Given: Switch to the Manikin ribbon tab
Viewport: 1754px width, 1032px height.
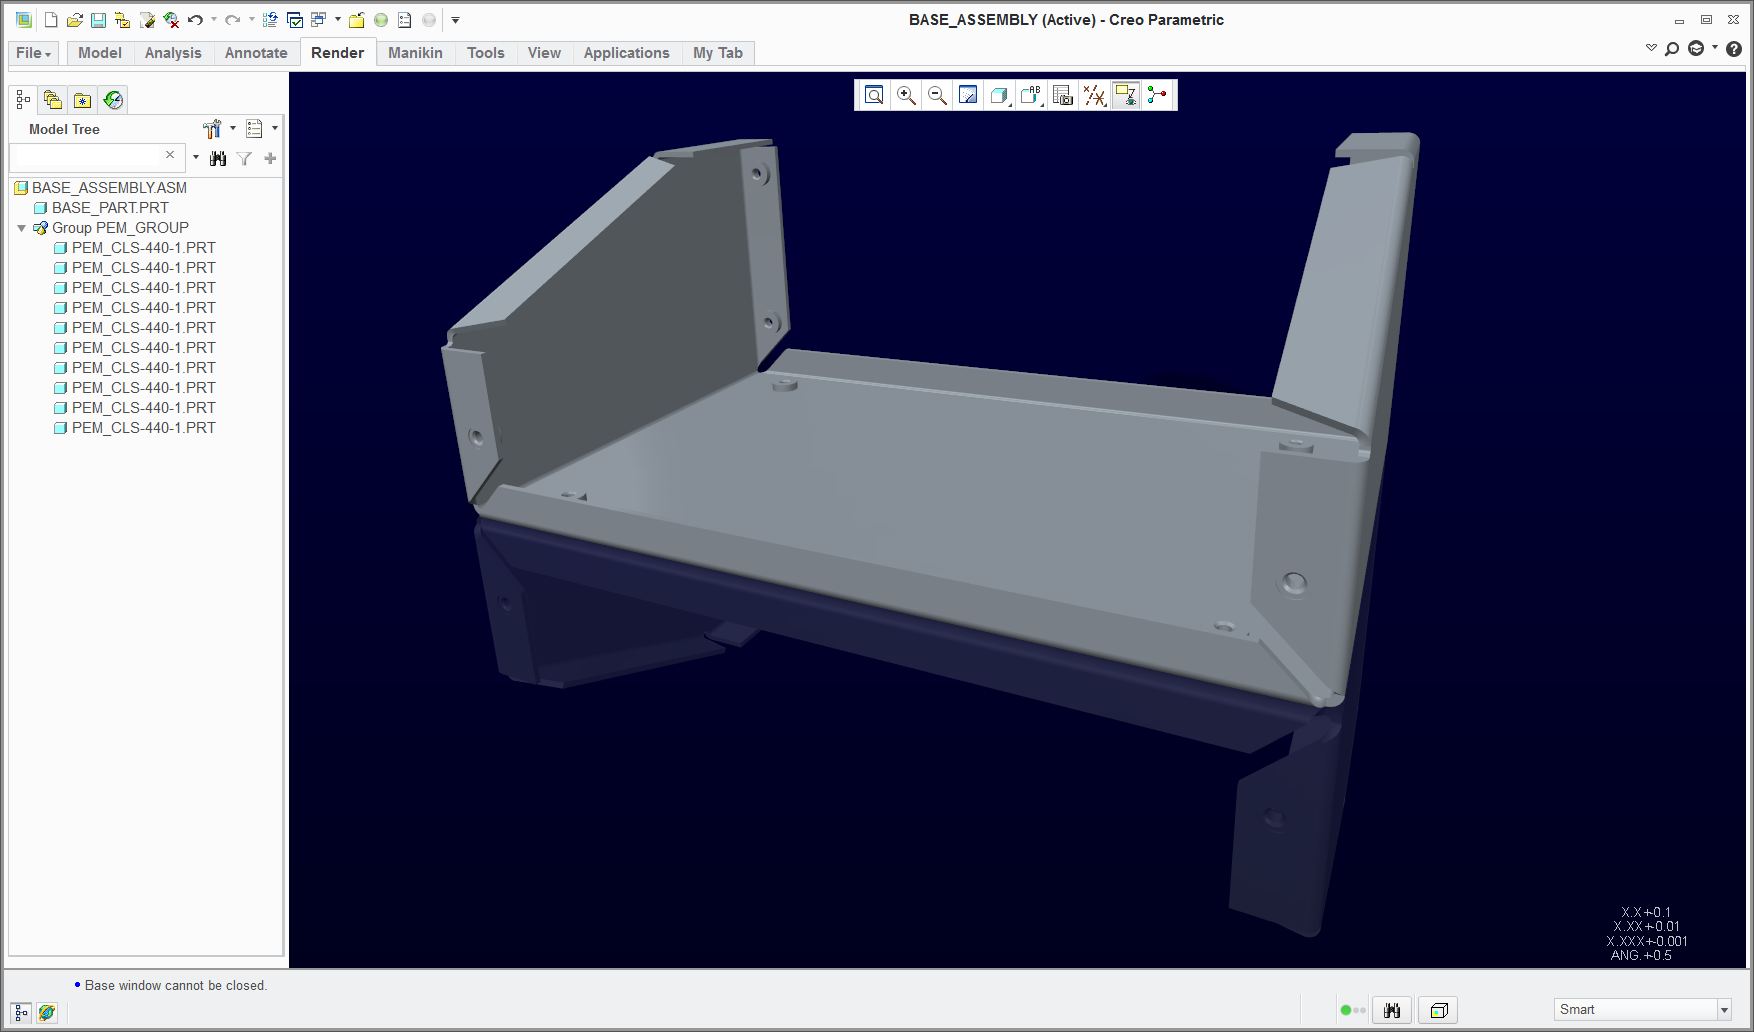Looking at the screenshot, I should [x=415, y=53].
